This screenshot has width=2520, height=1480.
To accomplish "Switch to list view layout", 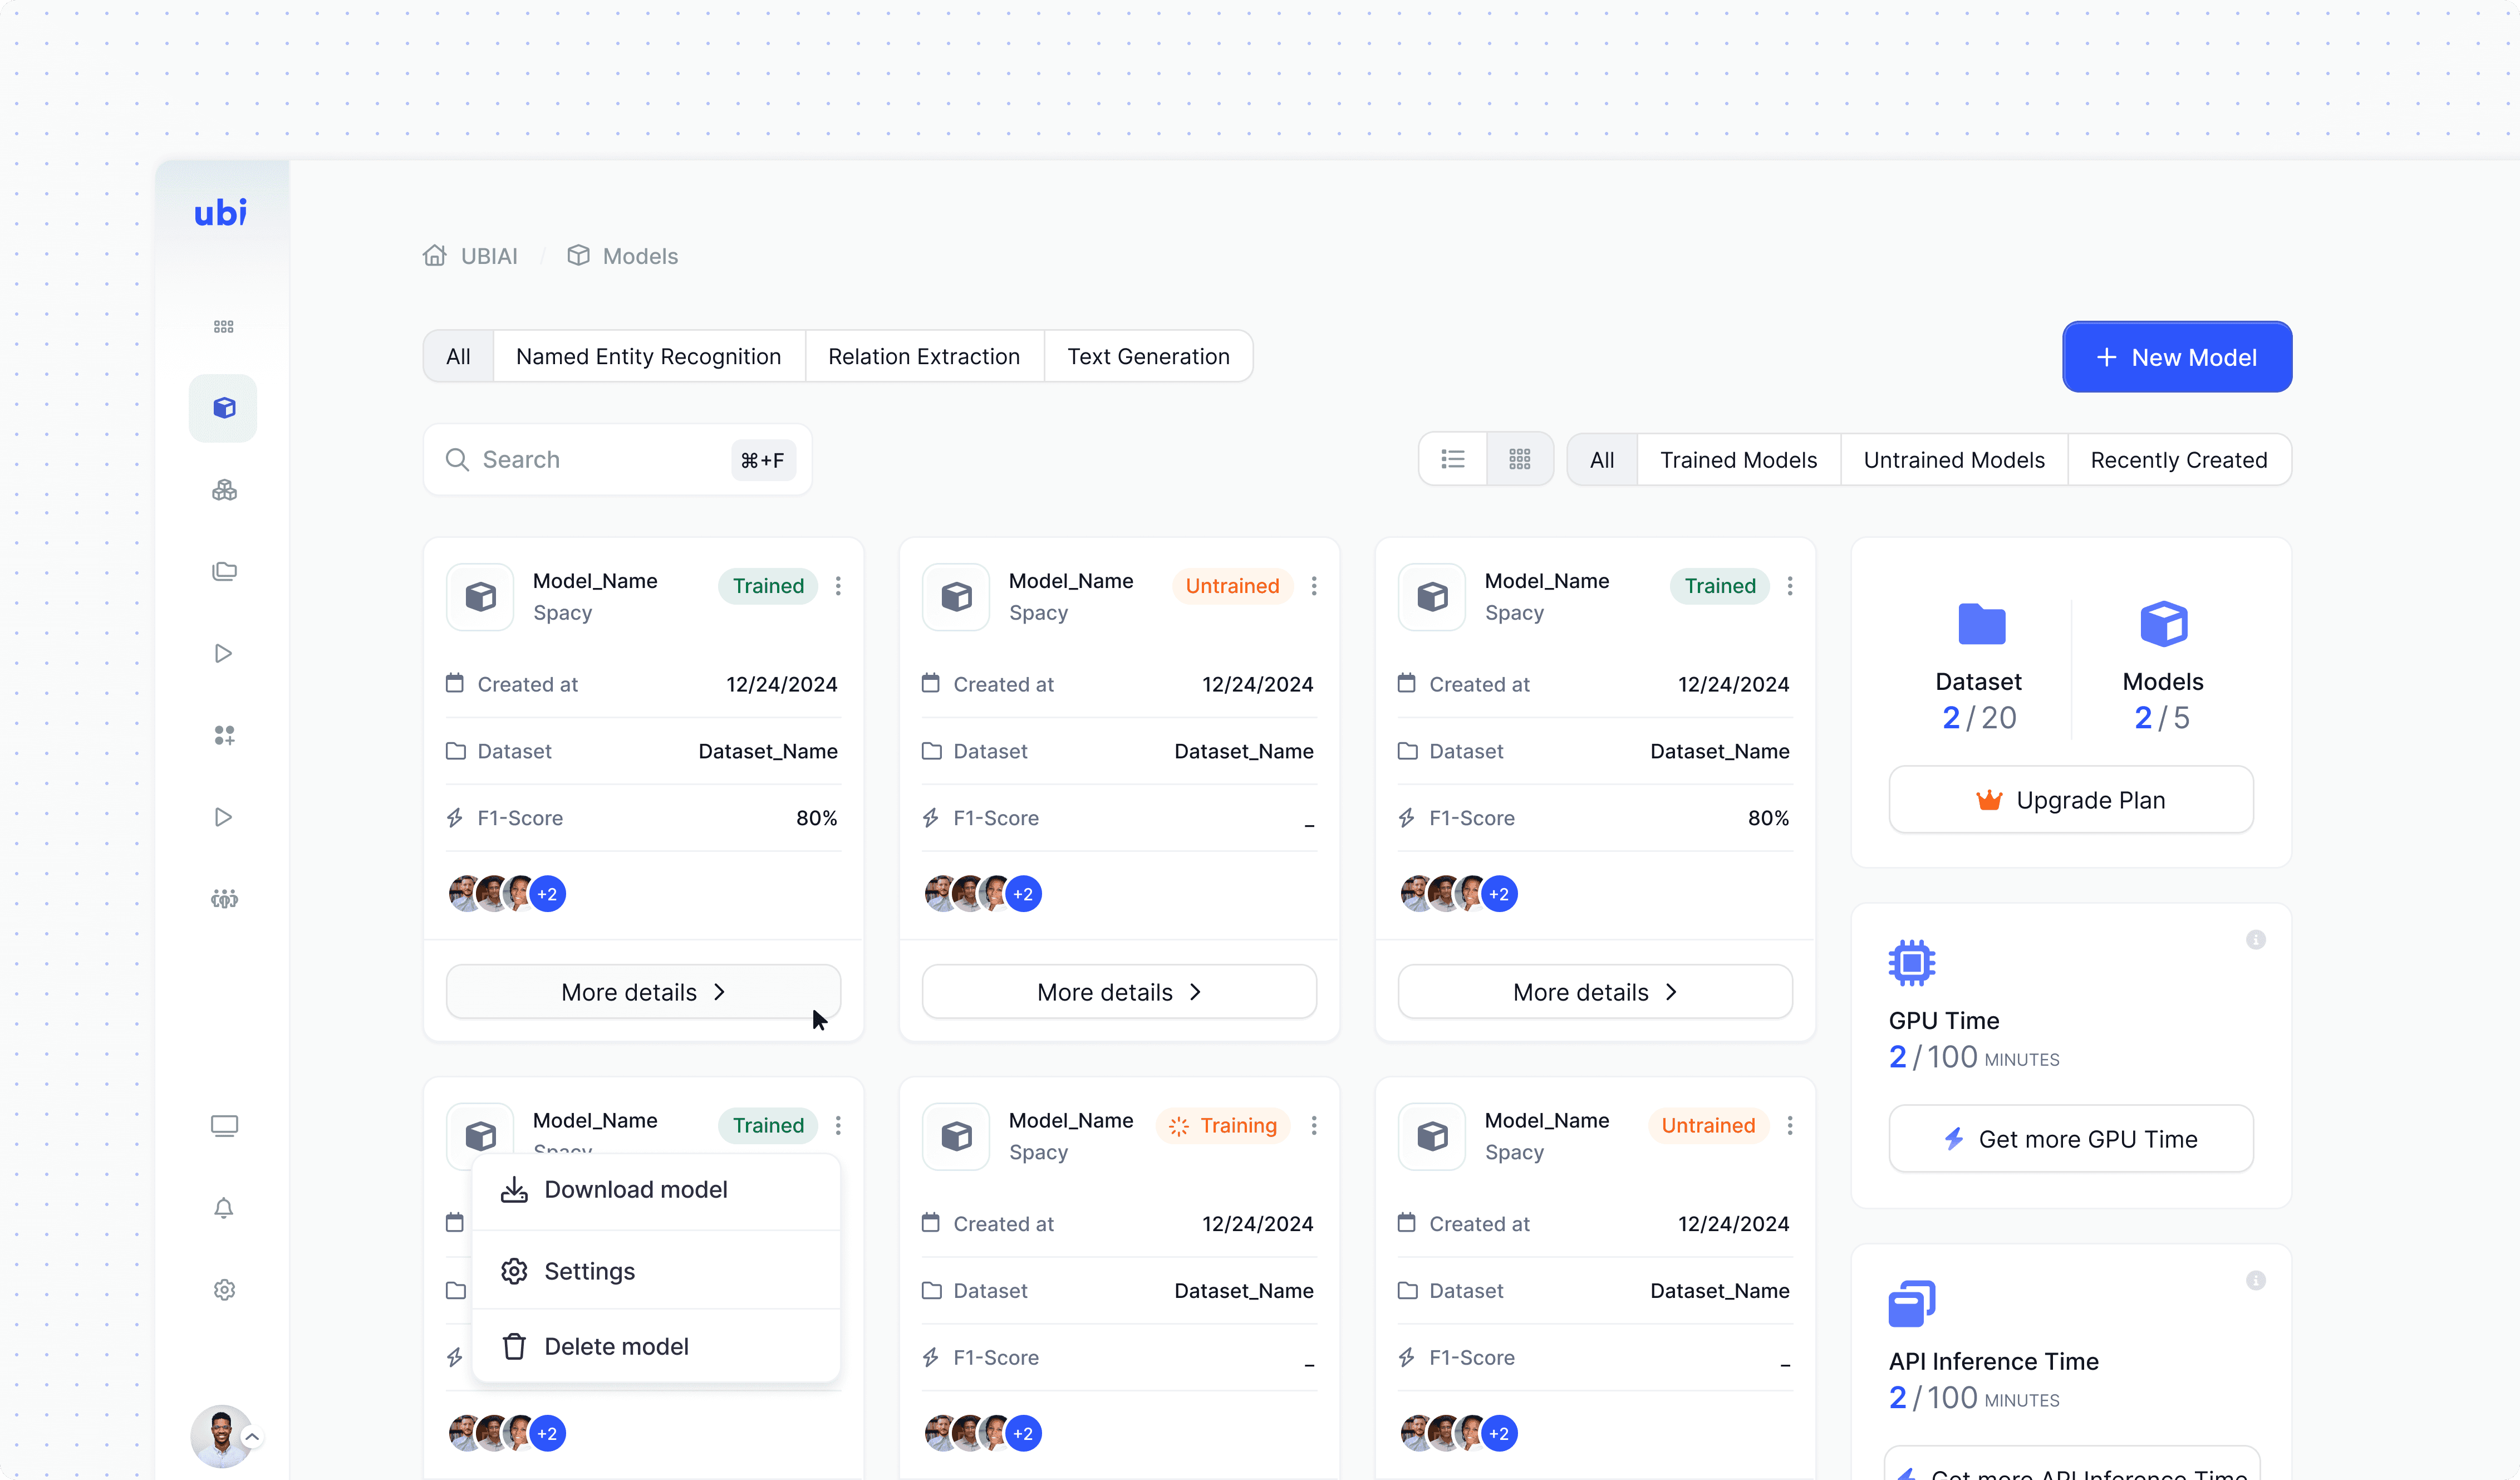I will click(x=1452, y=459).
